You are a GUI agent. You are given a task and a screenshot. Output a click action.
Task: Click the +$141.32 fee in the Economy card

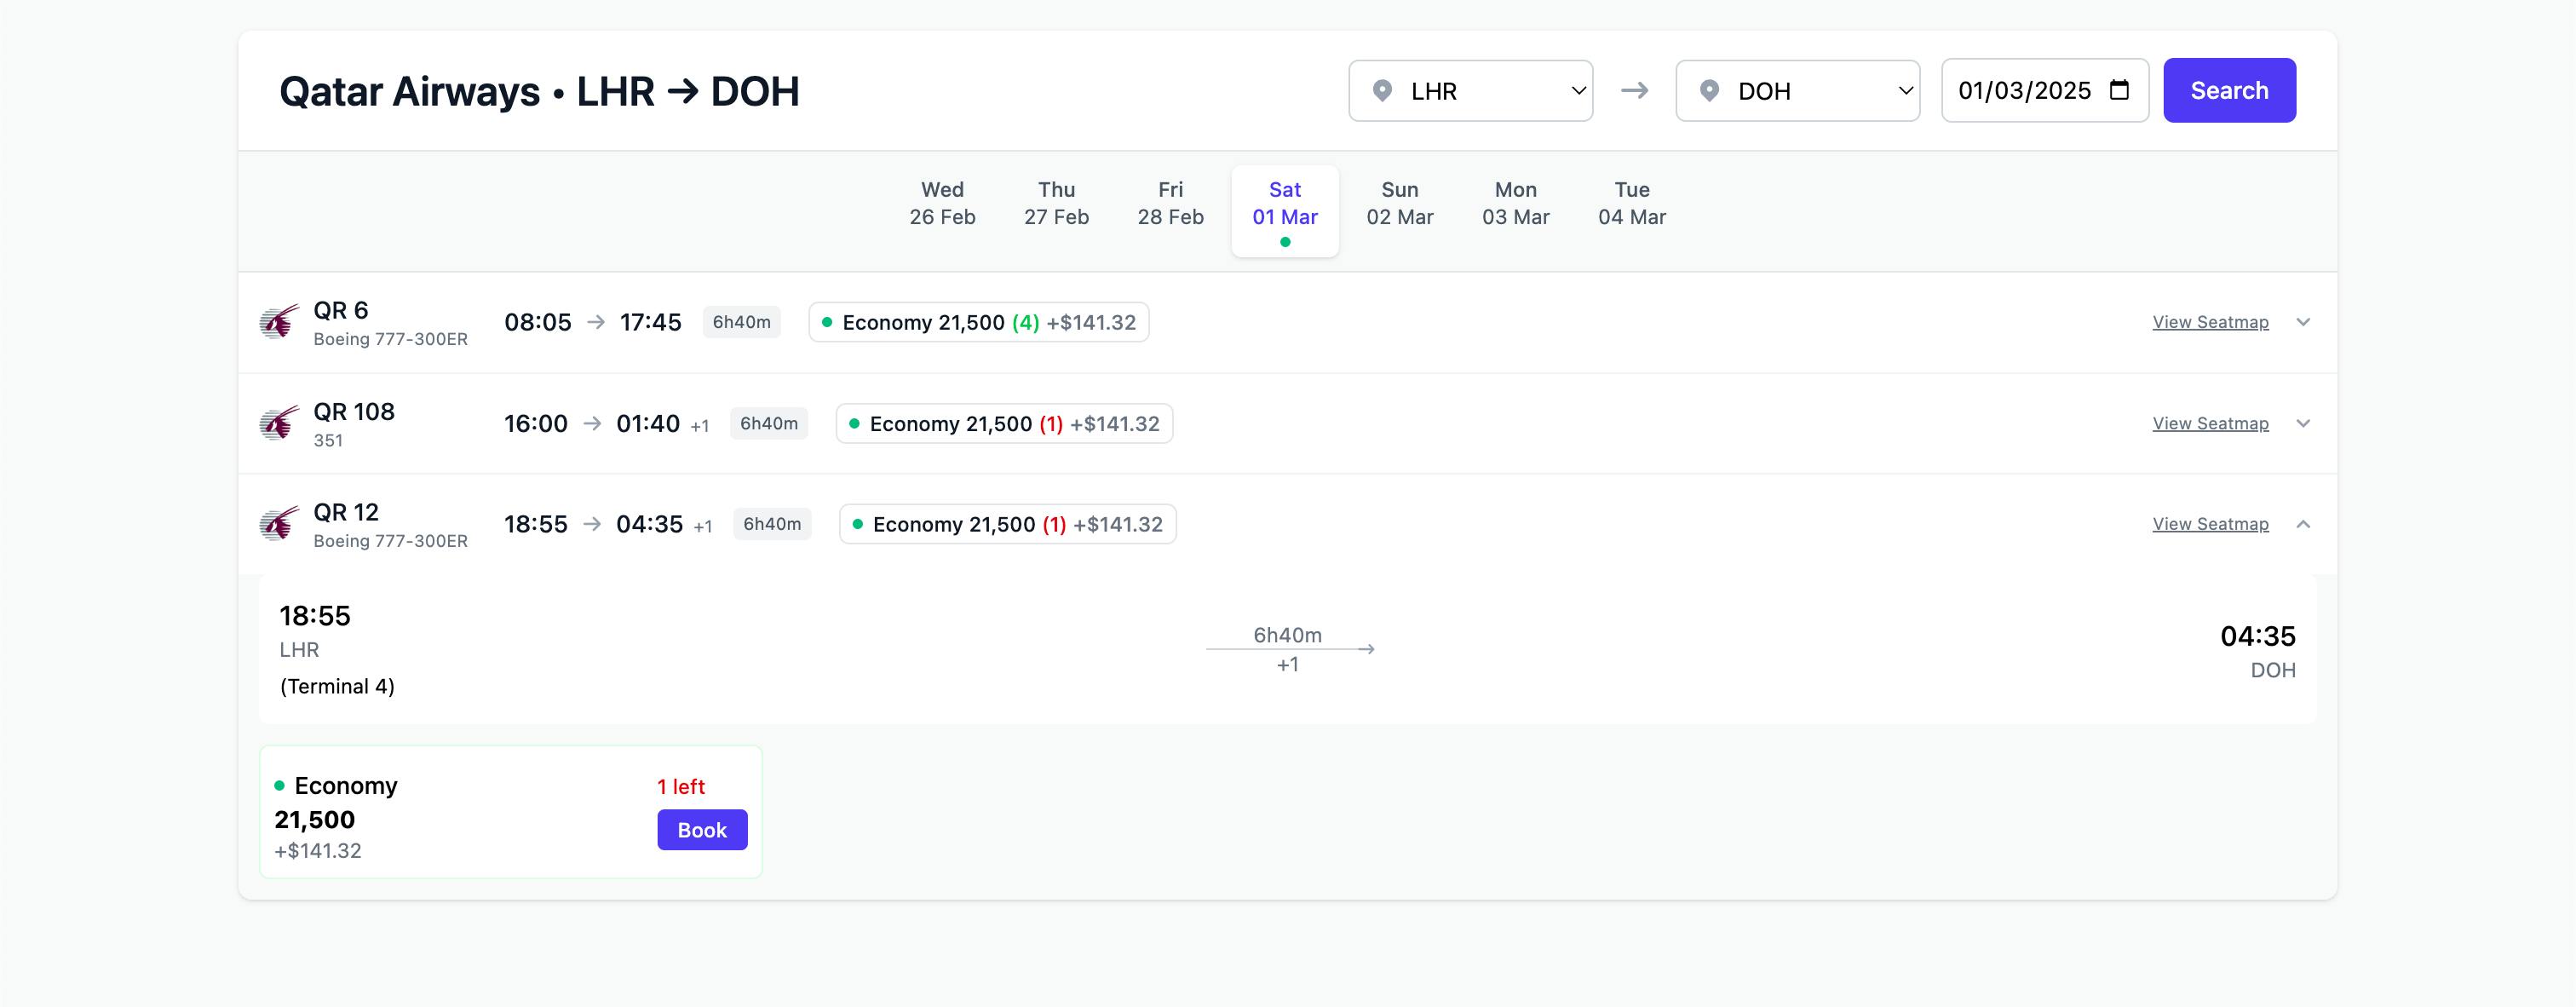[x=318, y=851]
